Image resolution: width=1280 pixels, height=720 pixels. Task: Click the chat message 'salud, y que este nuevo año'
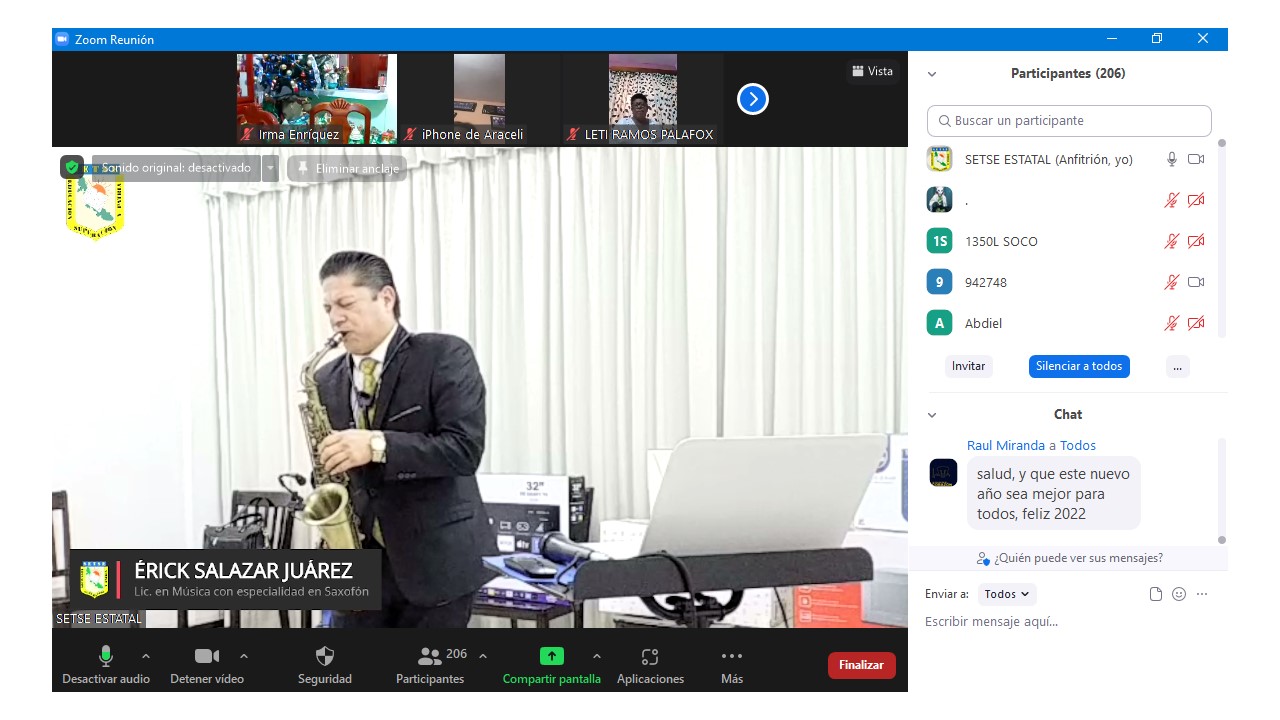click(1054, 494)
